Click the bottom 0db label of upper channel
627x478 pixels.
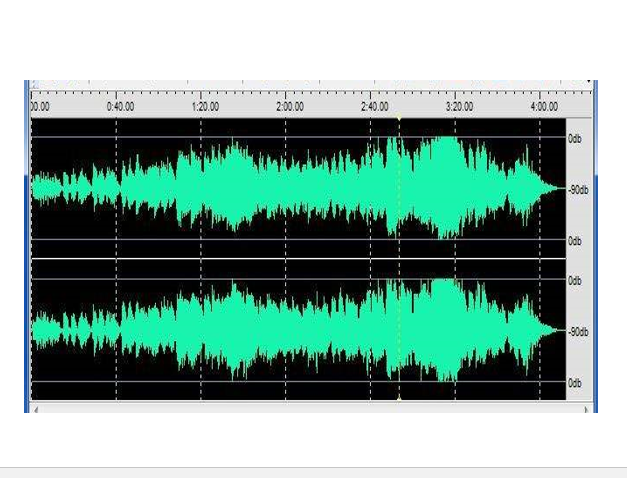click(x=575, y=241)
